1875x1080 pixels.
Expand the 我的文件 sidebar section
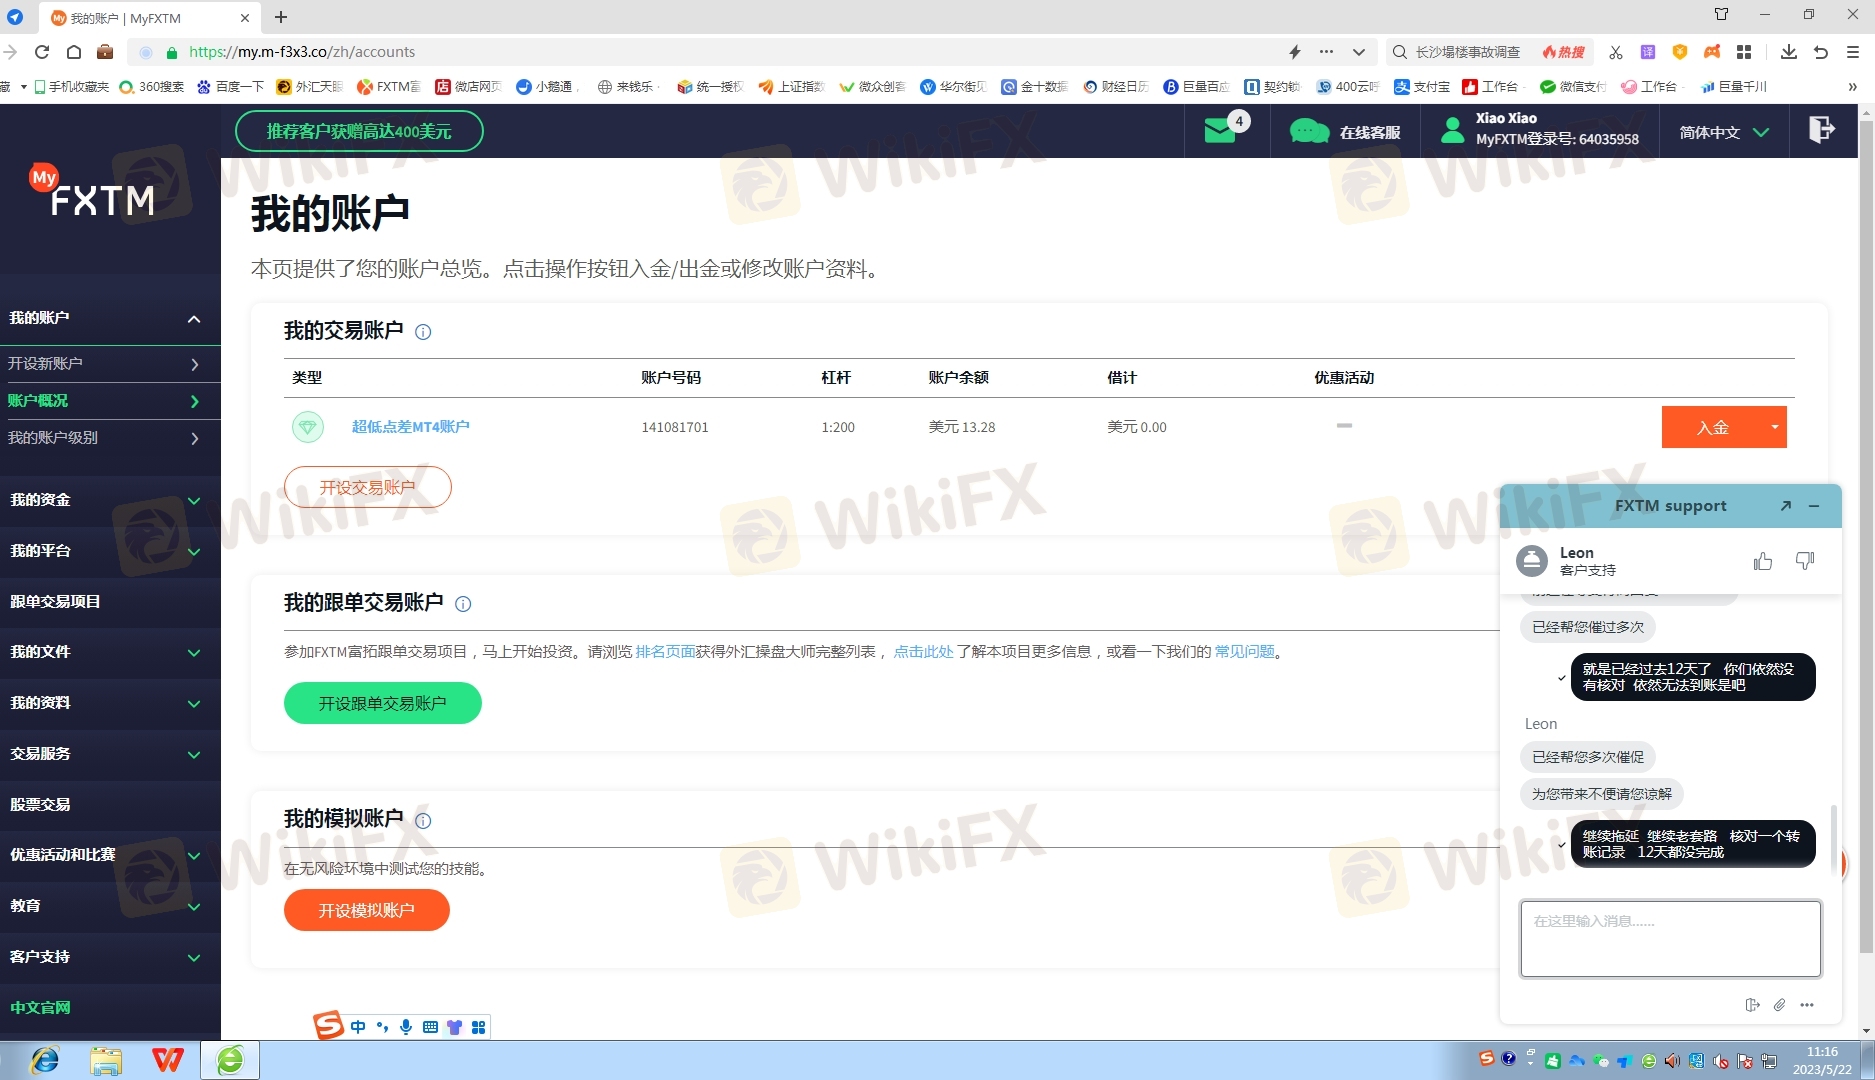194,653
